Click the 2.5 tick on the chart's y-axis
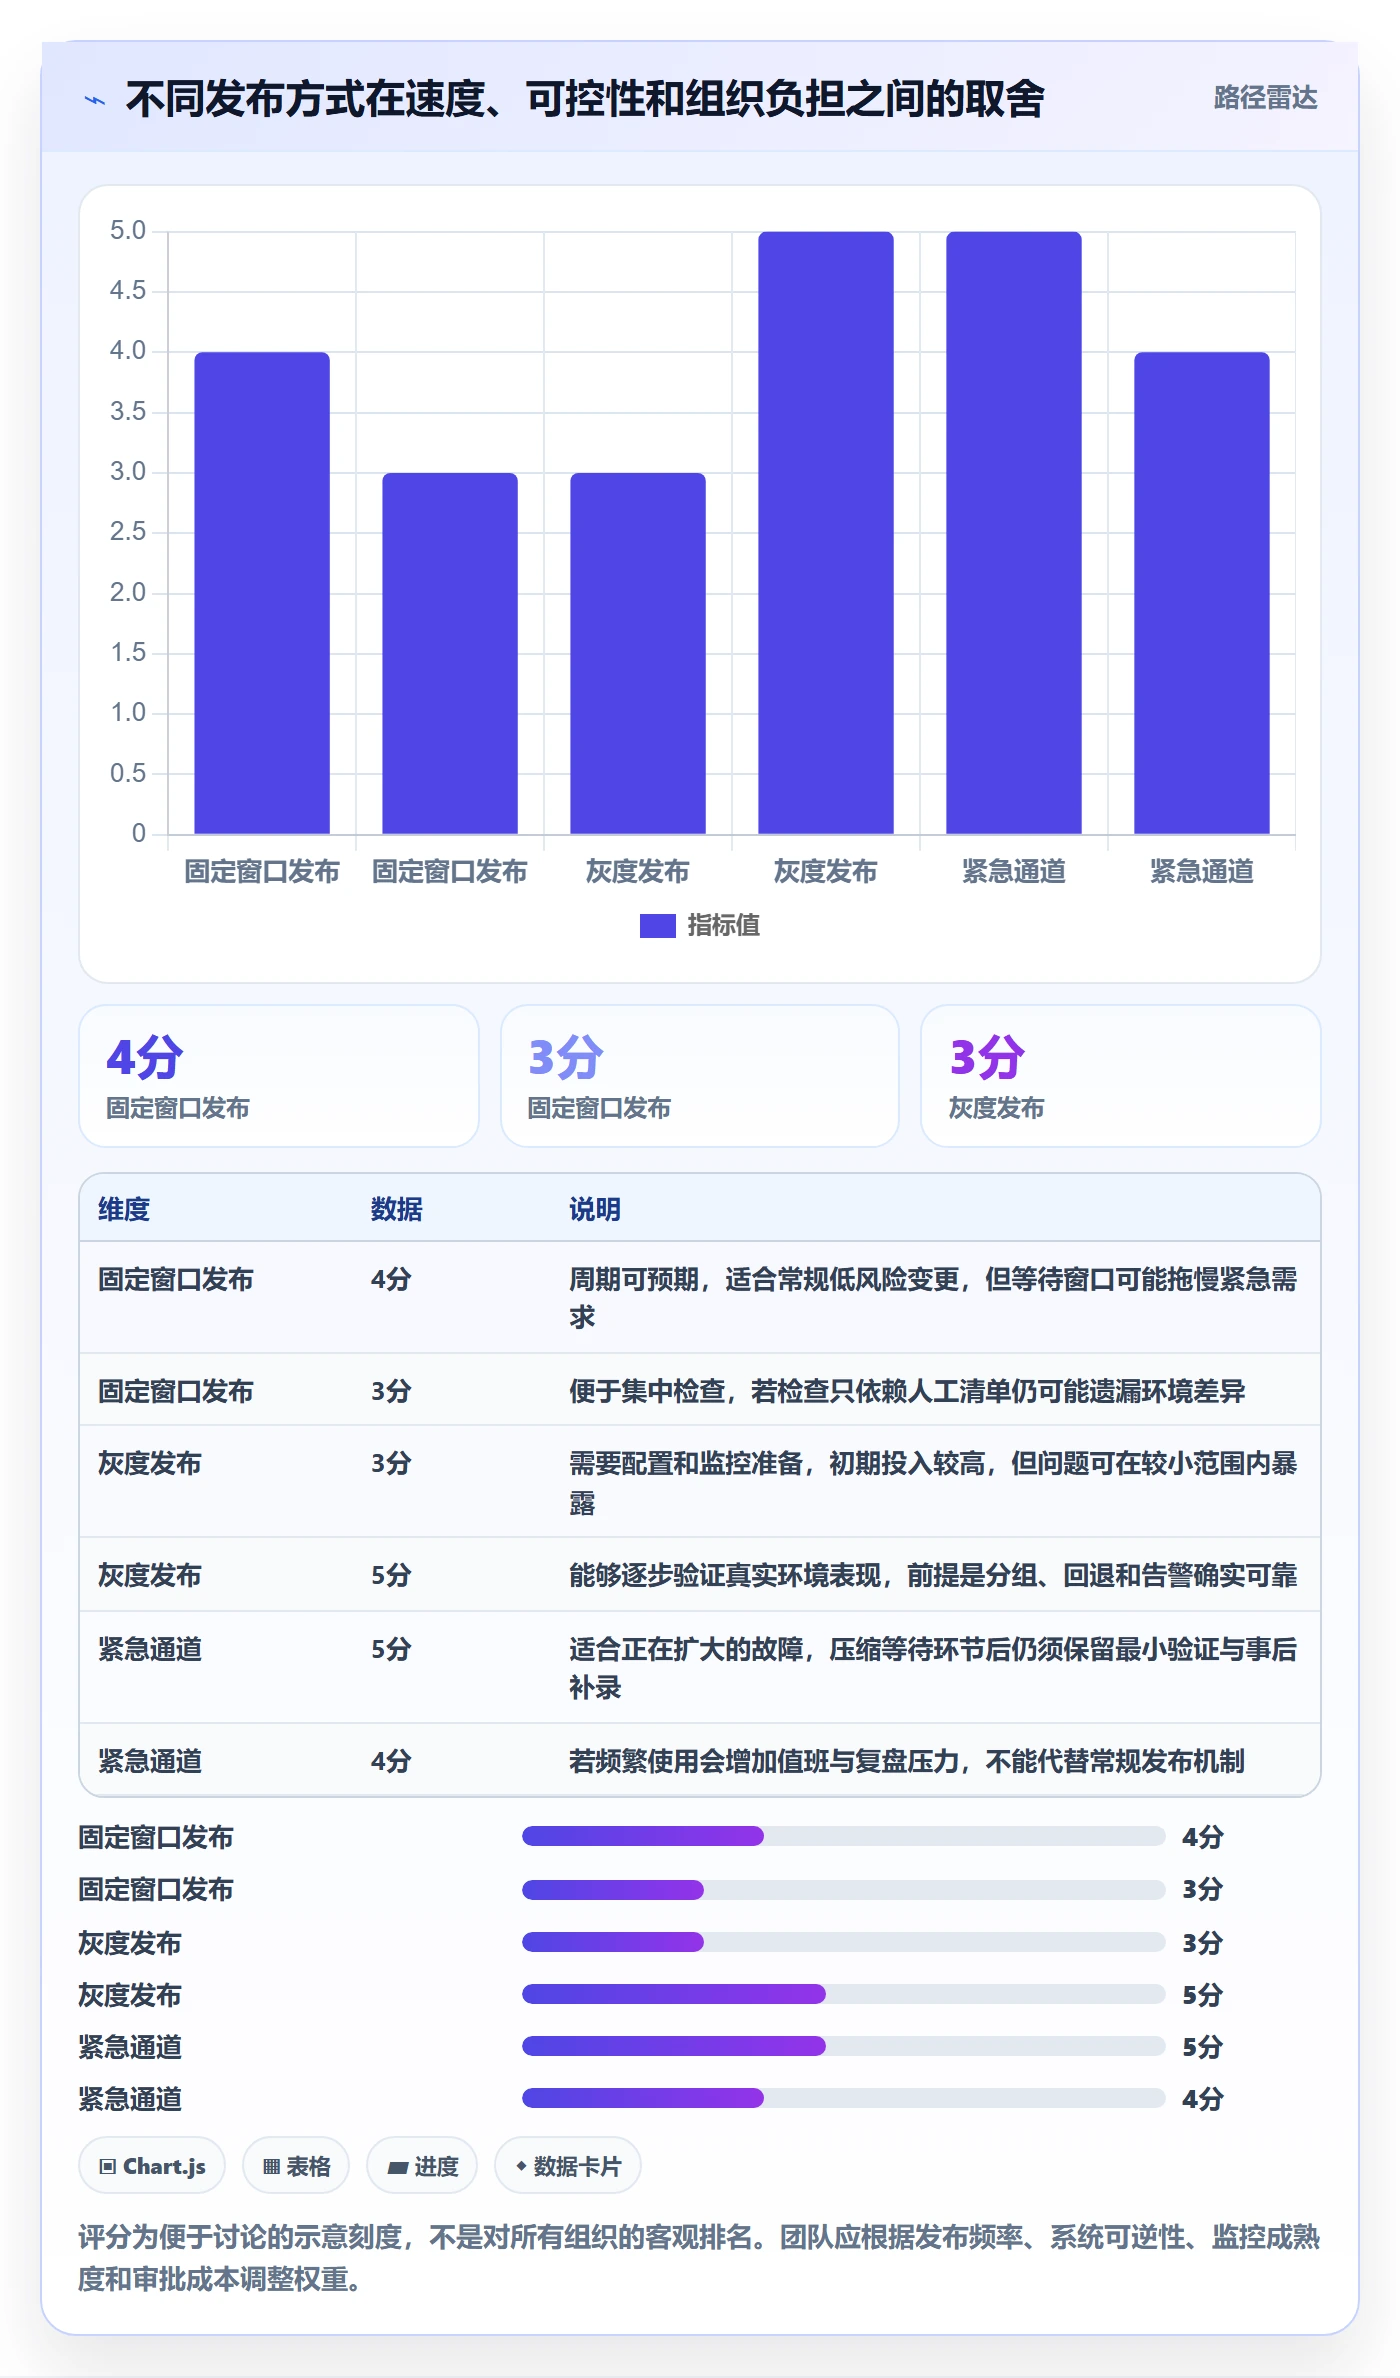 (x=128, y=532)
